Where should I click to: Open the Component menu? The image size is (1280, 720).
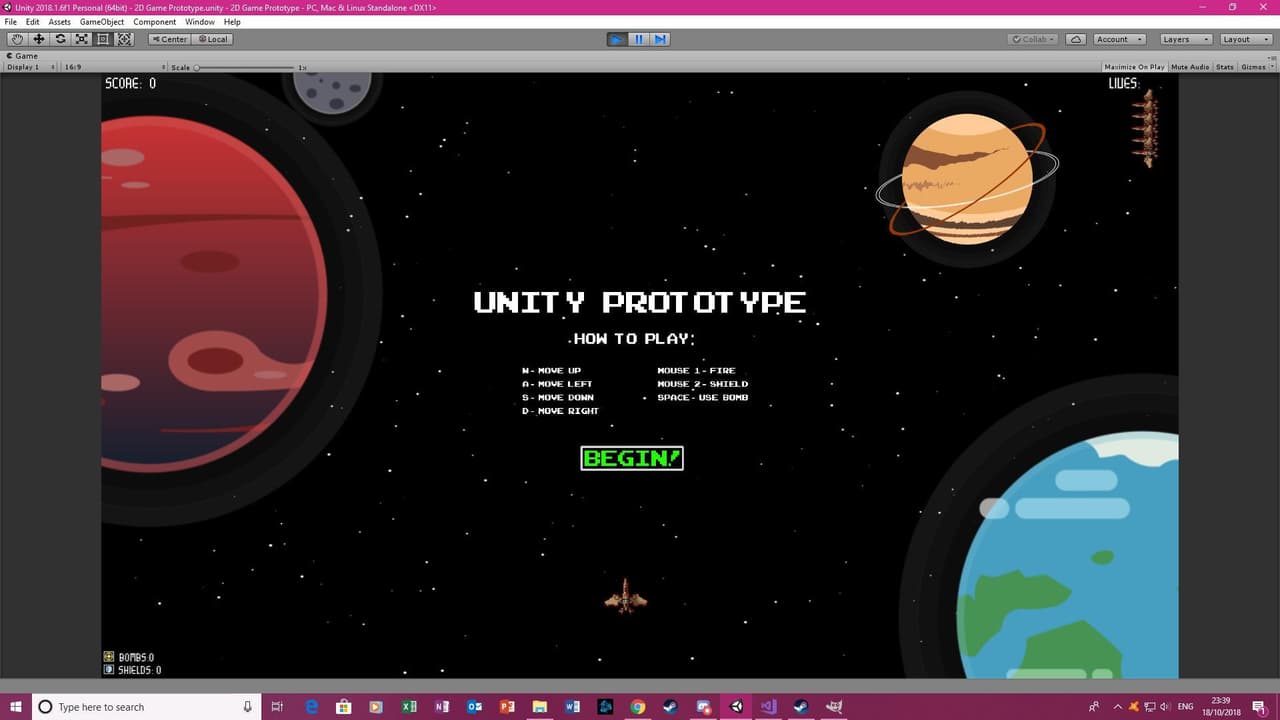pyautogui.click(x=155, y=22)
